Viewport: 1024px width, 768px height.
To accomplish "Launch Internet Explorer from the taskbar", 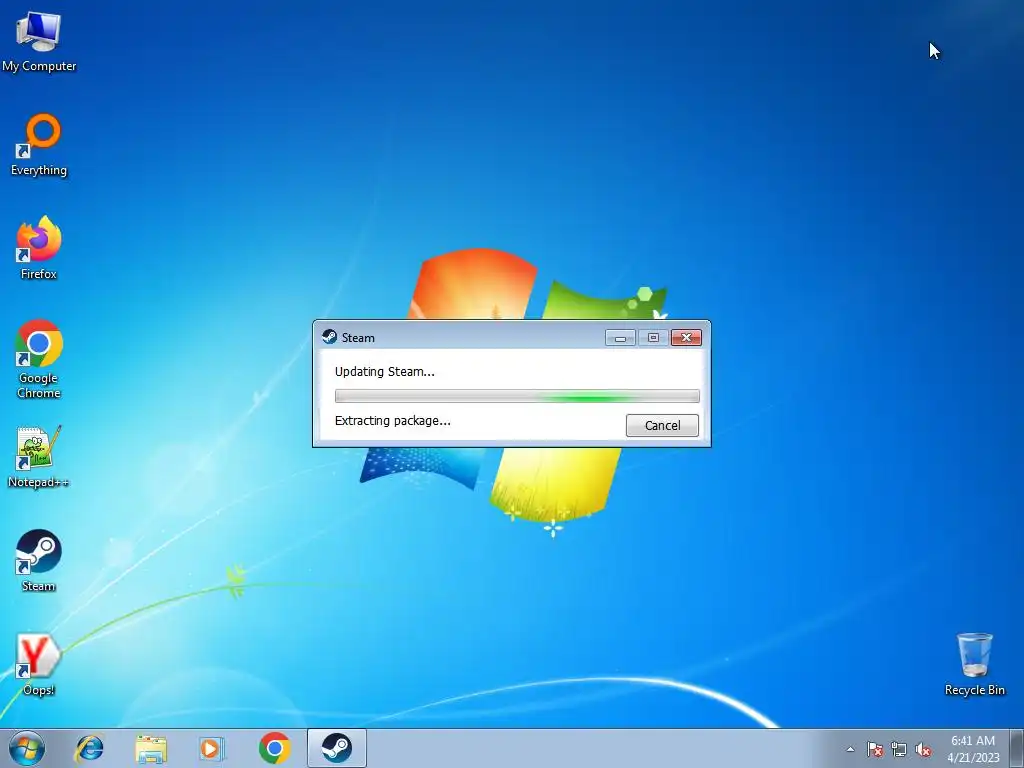I will click(89, 748).
